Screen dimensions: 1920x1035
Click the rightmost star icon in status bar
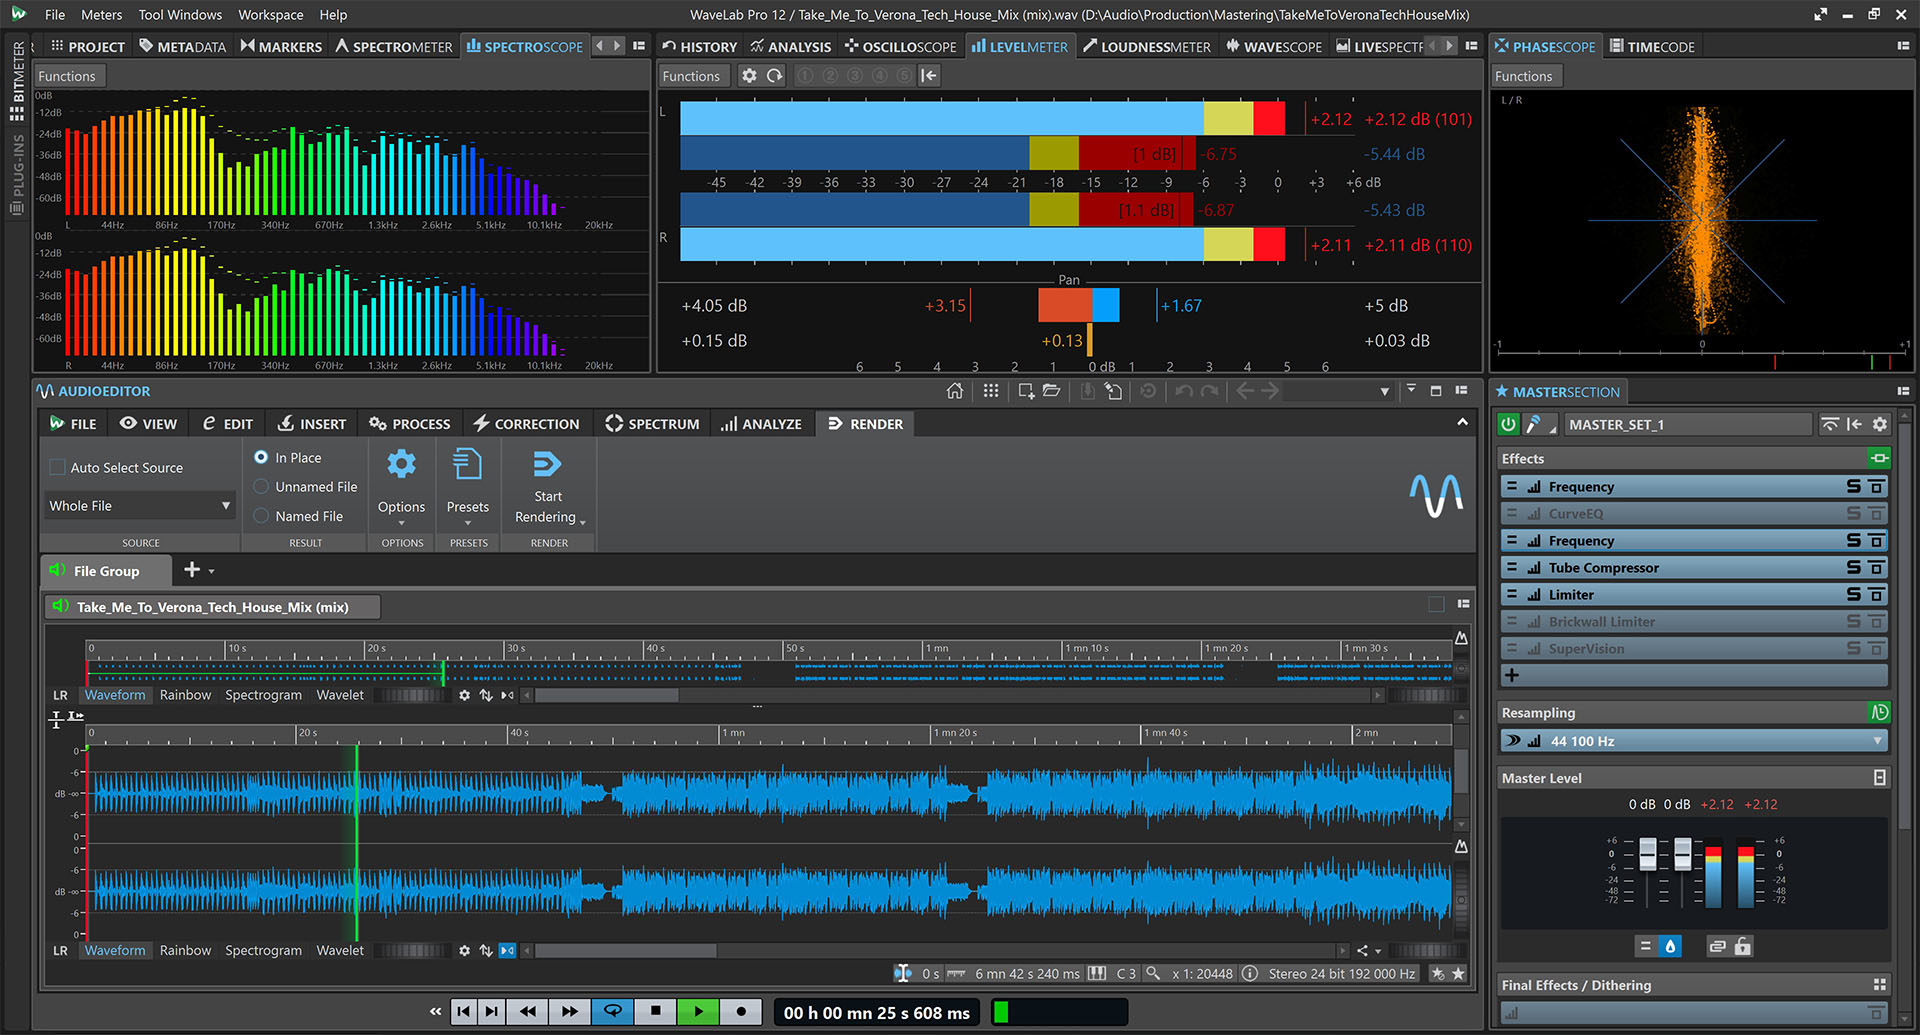[x=1458, y=973]
